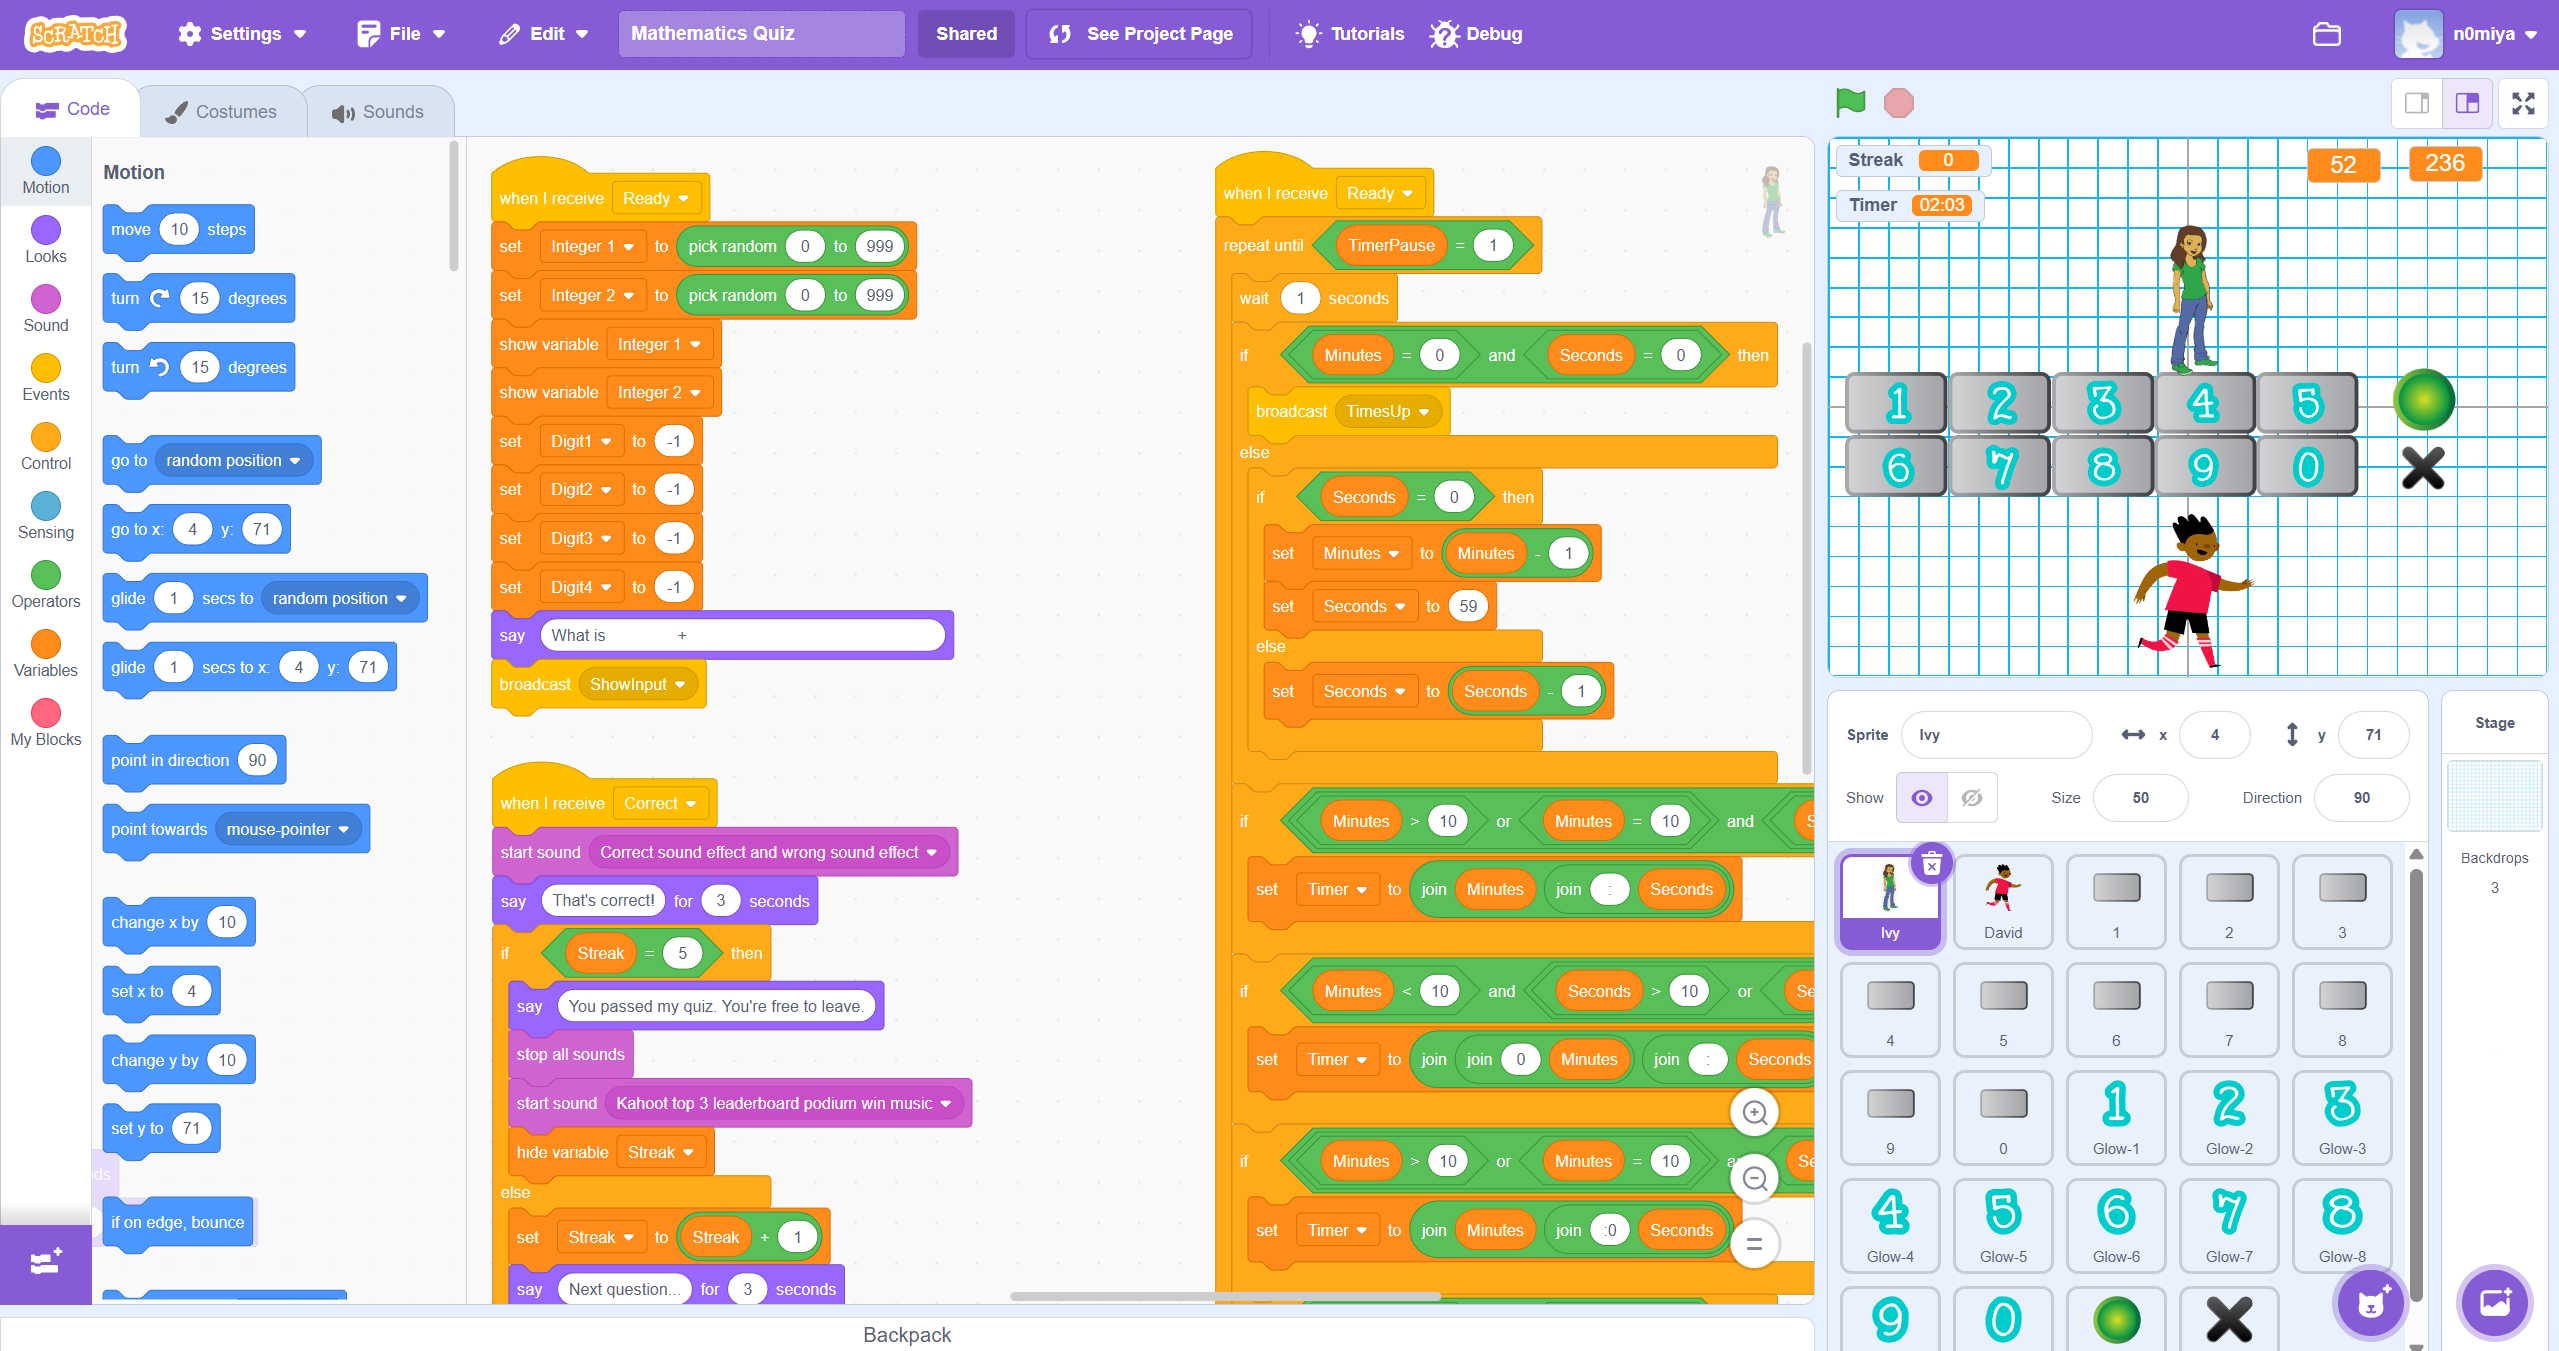Select the My Blocks category
The image size is (2559, 1351).
point(46,723)
